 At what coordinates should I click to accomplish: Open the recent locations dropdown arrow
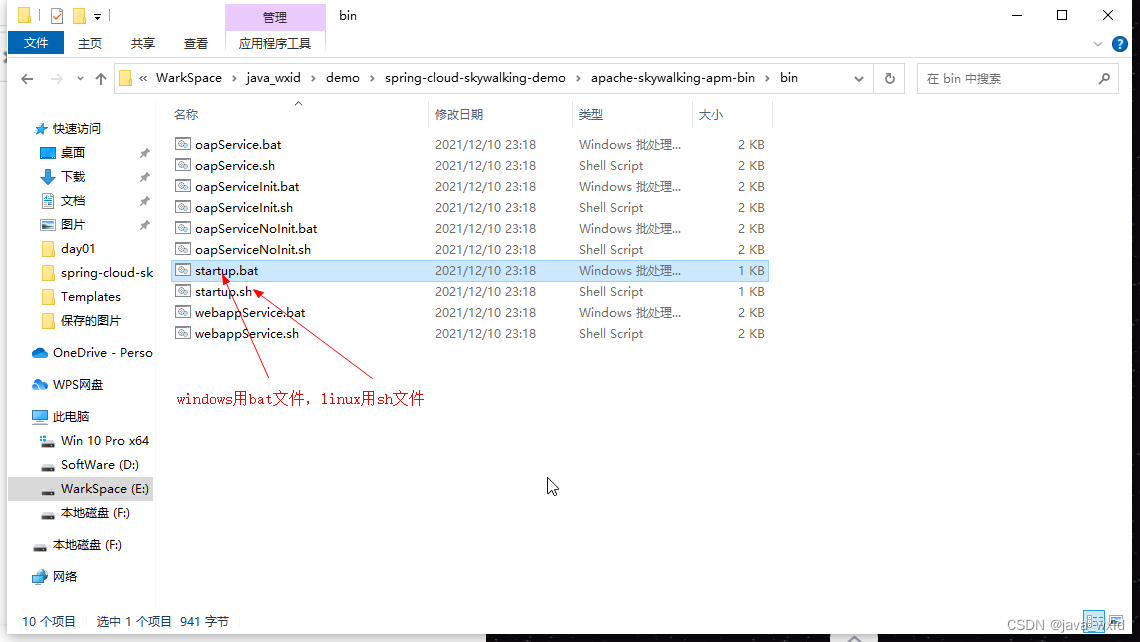pyautogui.click(x=80, y=79)
